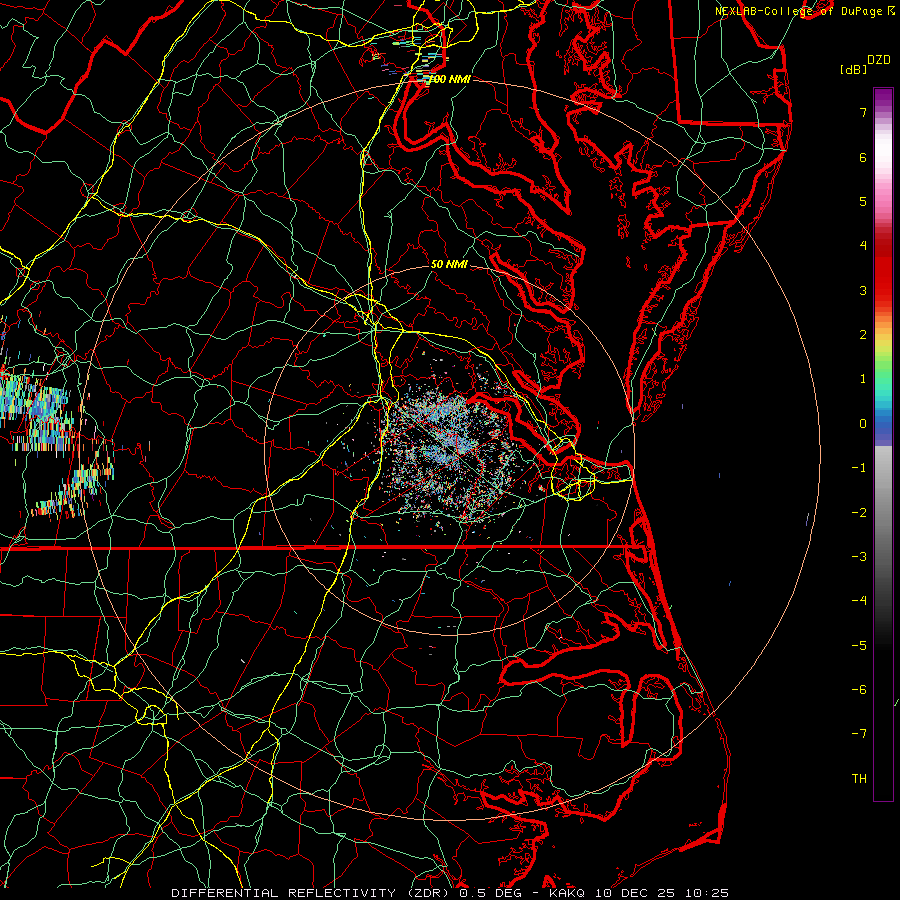Image resolution: width=900 pixels, height=900 pixels.
Task: Click the -4 dB tick label on scale
Action: (859, 601)
